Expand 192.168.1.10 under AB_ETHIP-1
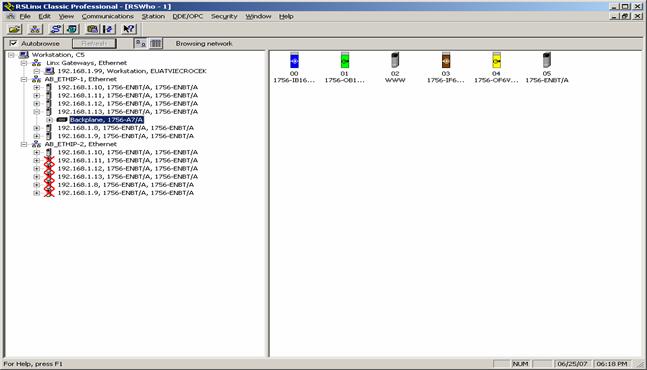The width and height of the screenshot is (647, 370). [x=37, y=87]
